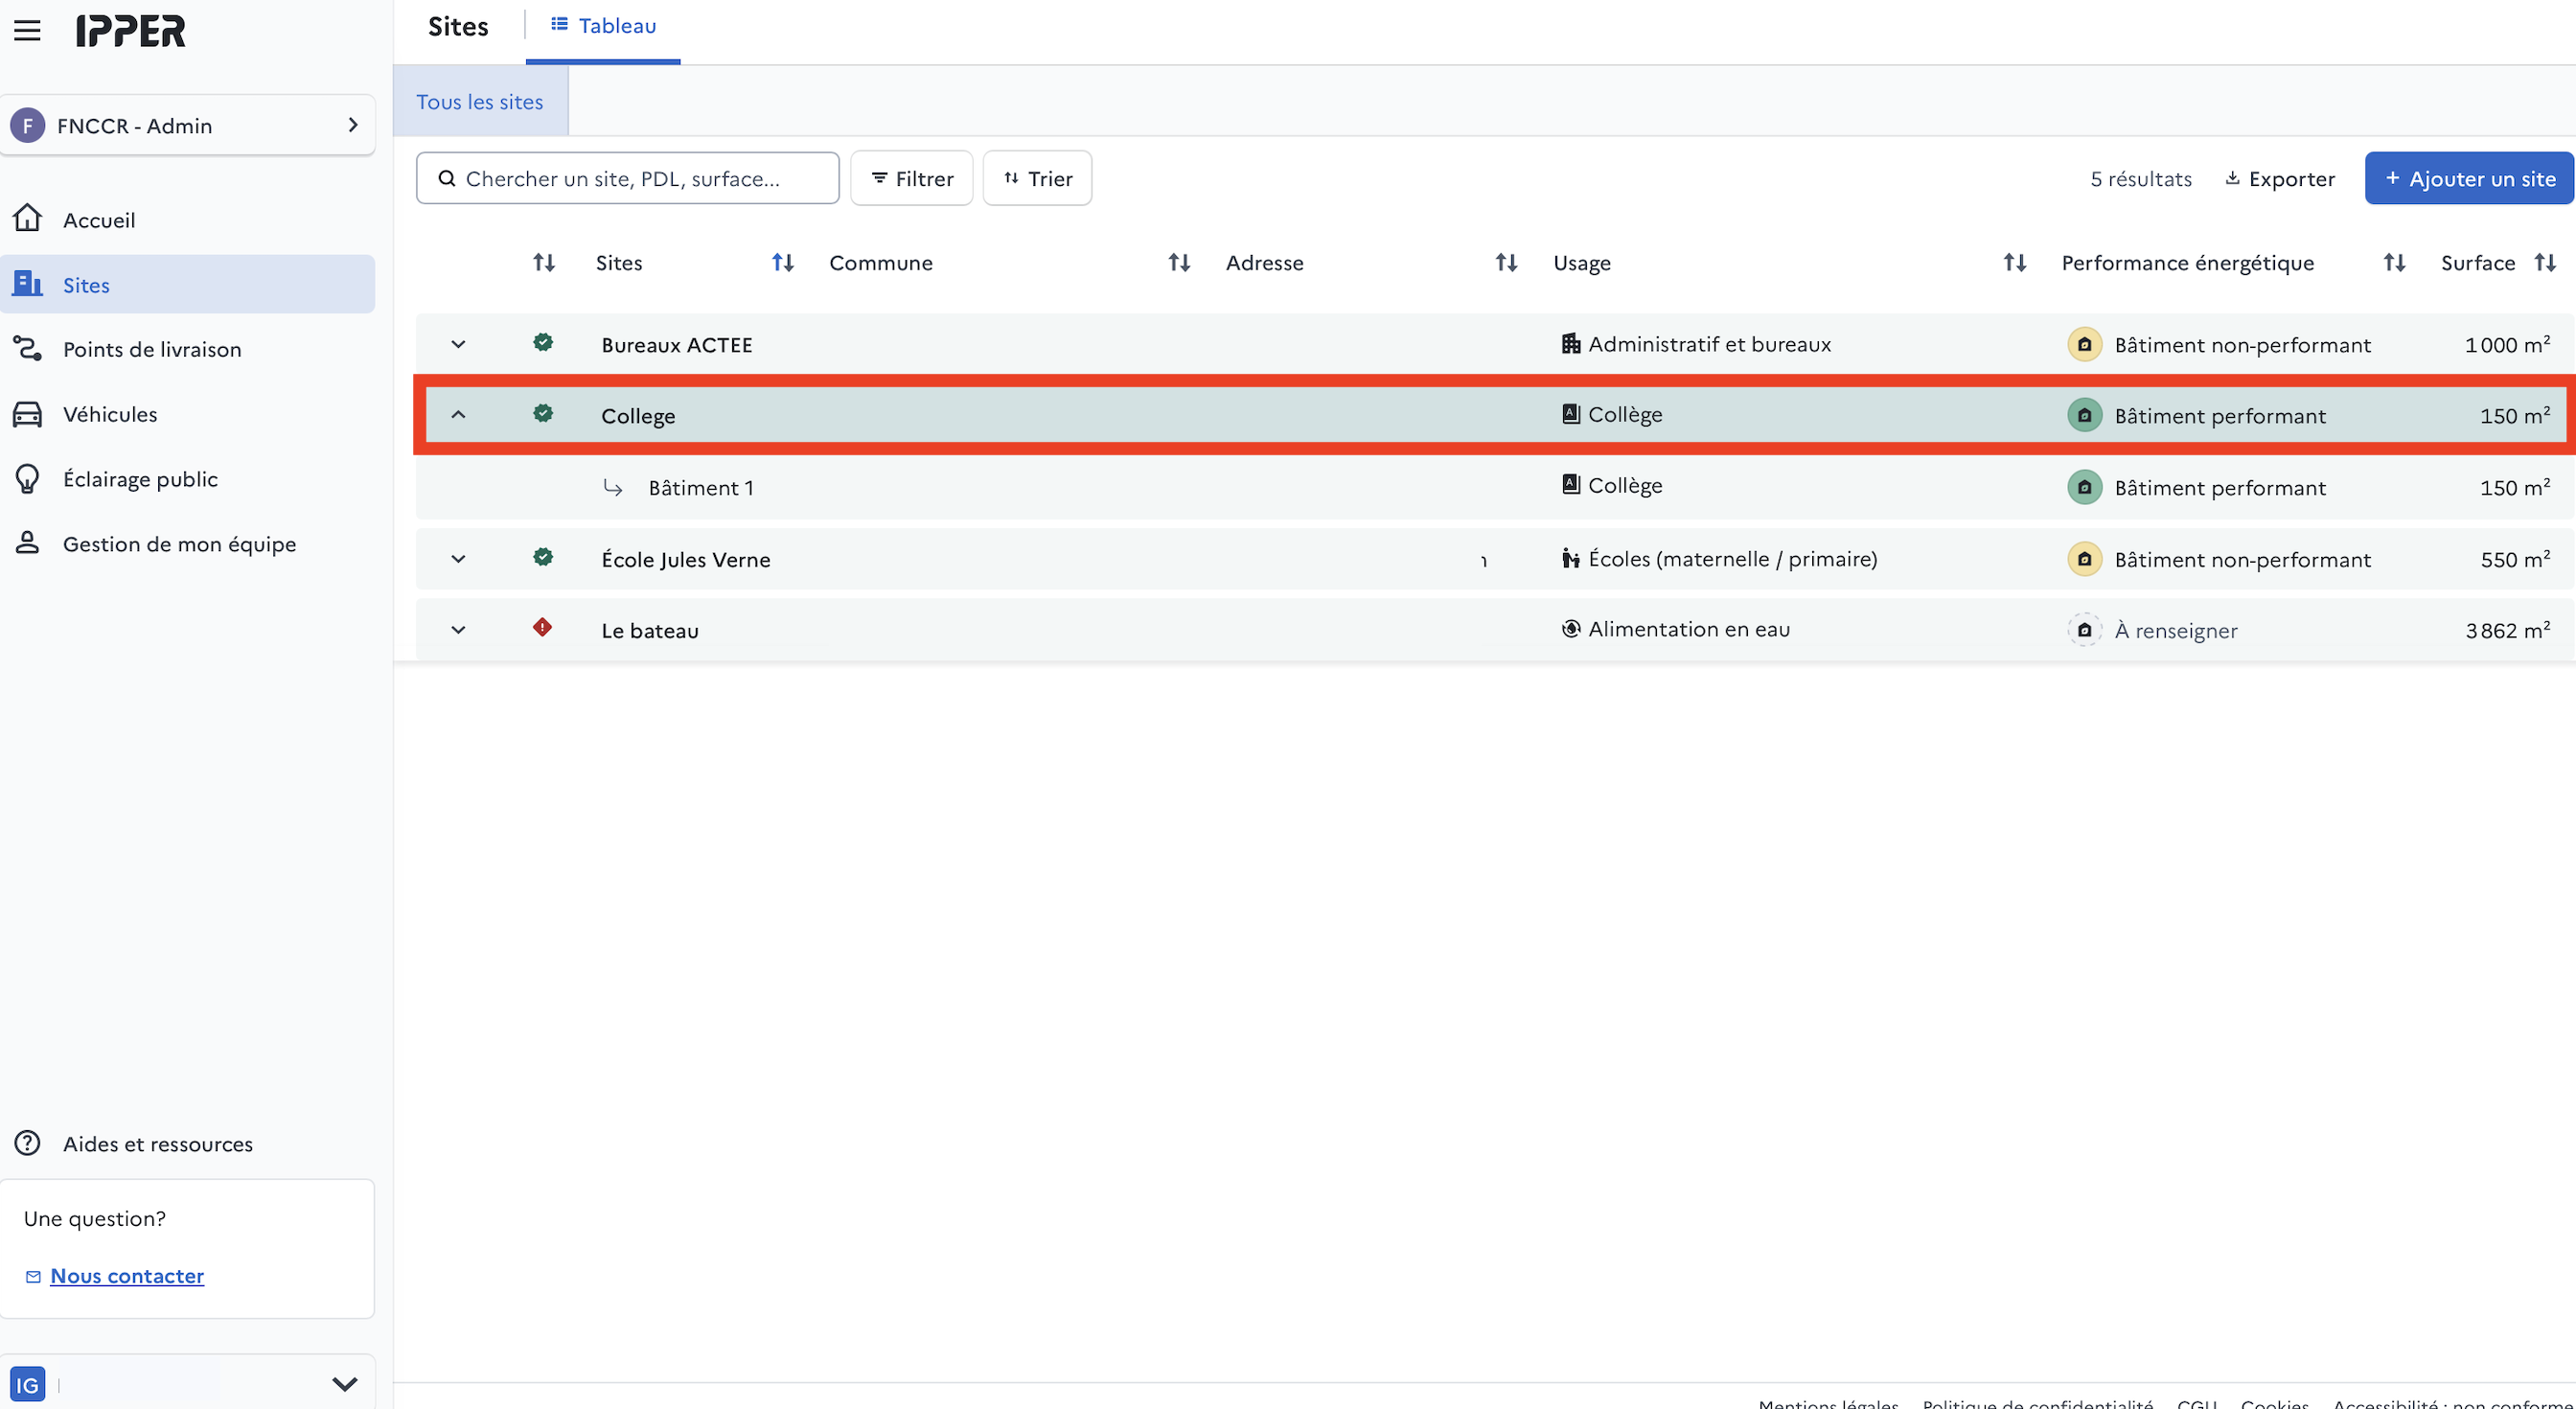Click Ajouter un site button
The image size is (2576, 1409).
click(2469, 178)
